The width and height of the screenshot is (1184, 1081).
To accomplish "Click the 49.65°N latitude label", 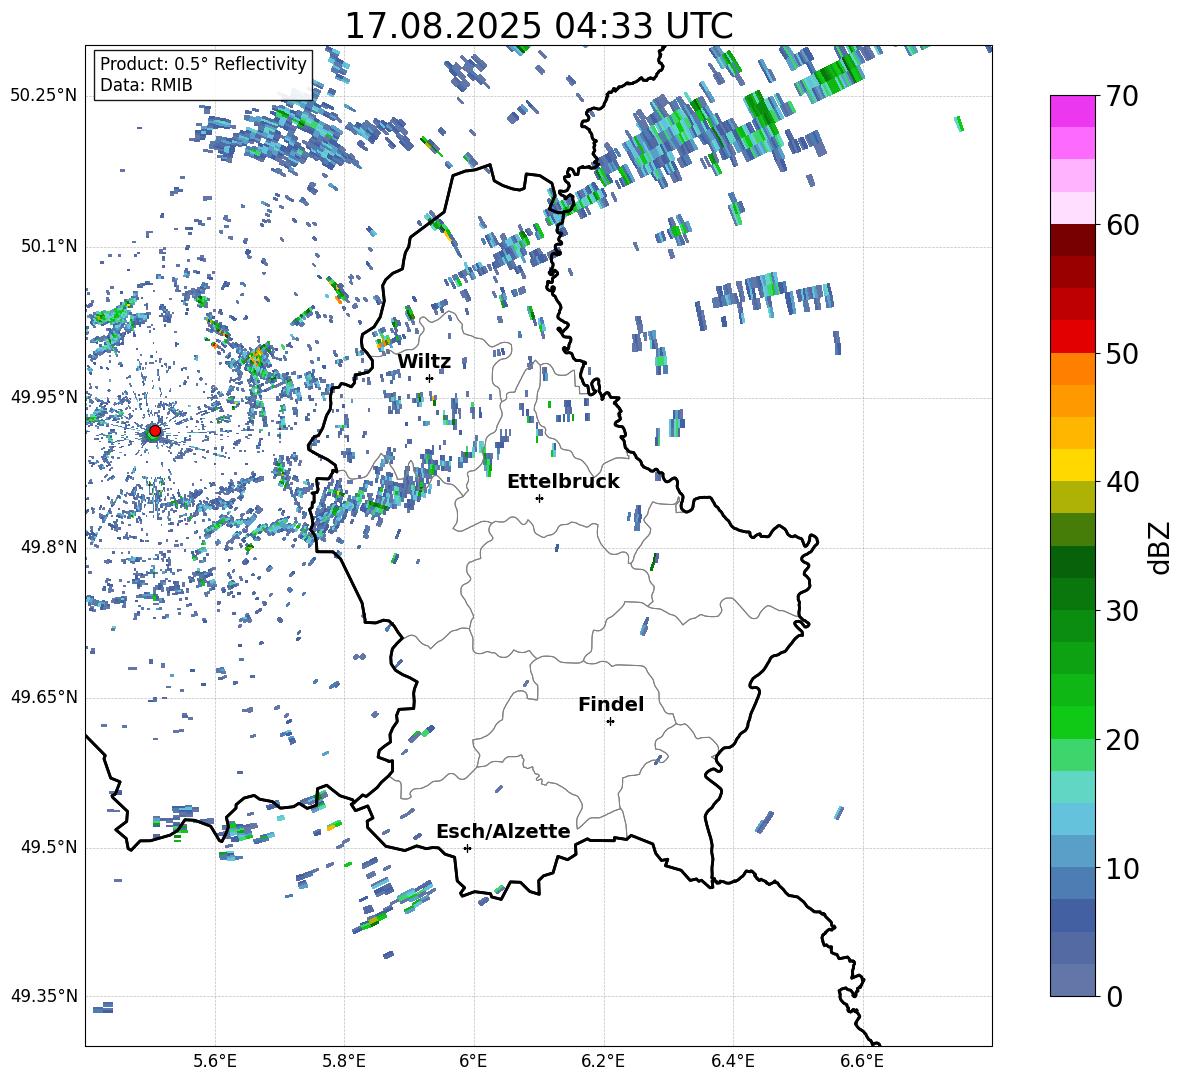I will tap(44, 696).
